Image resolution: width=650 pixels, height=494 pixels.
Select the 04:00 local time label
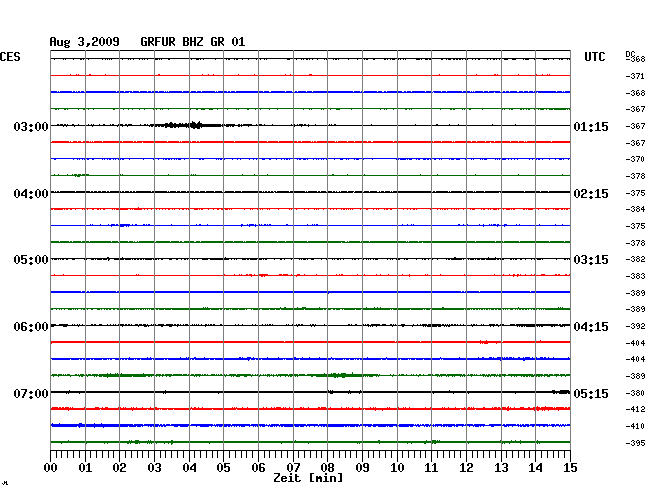point(31,194)
